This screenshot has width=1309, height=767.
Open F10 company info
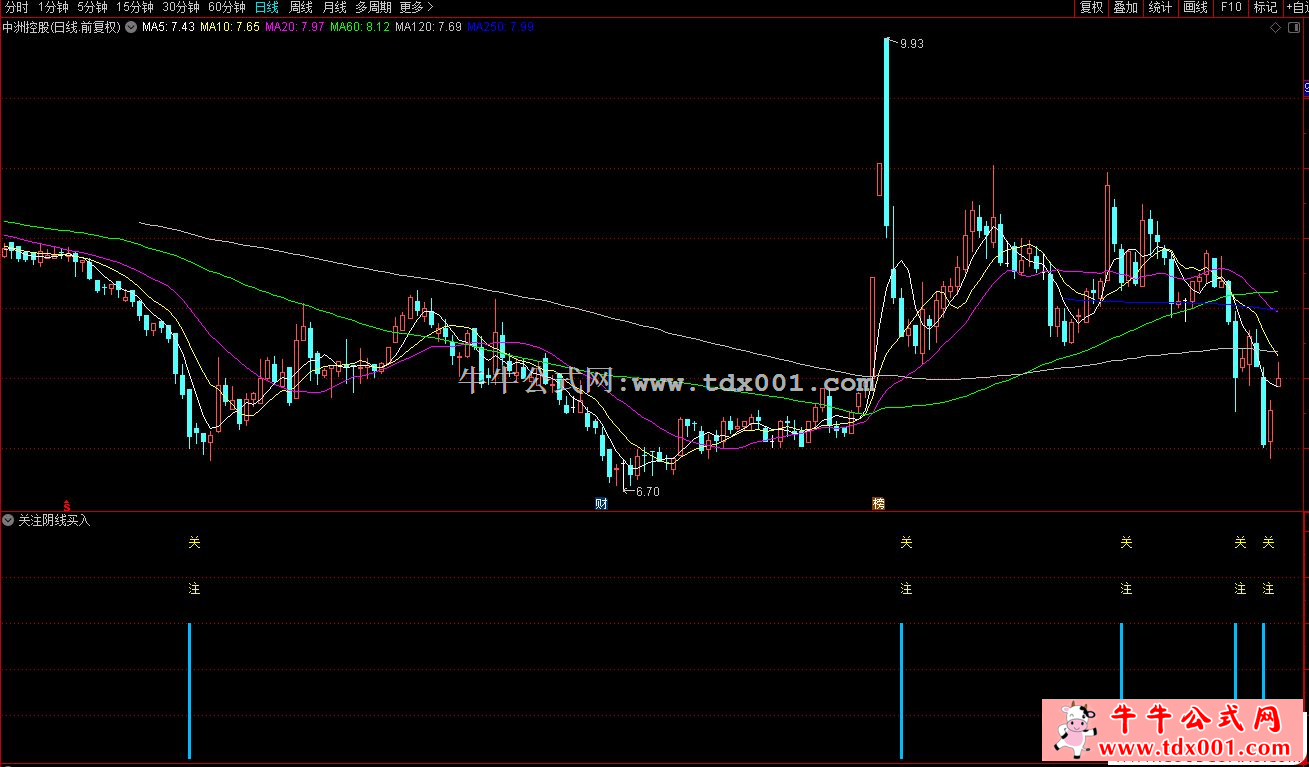pos(1230,7)
